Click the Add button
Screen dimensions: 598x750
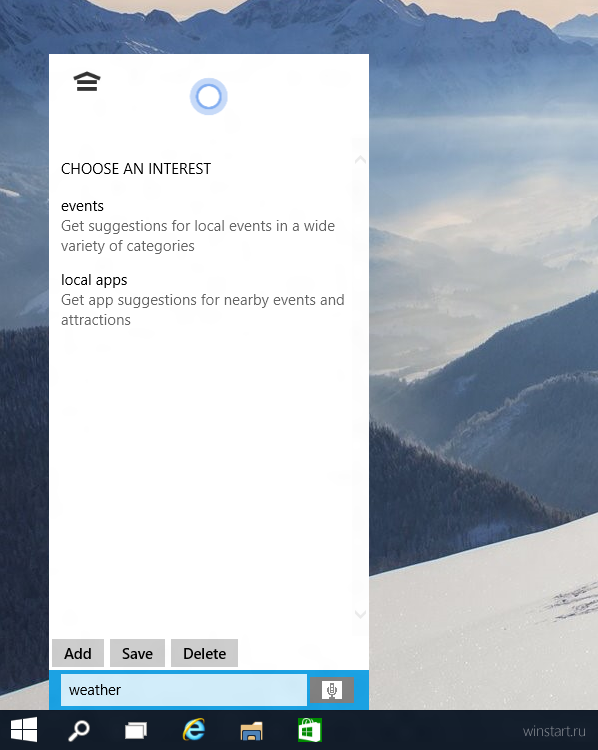78,653
